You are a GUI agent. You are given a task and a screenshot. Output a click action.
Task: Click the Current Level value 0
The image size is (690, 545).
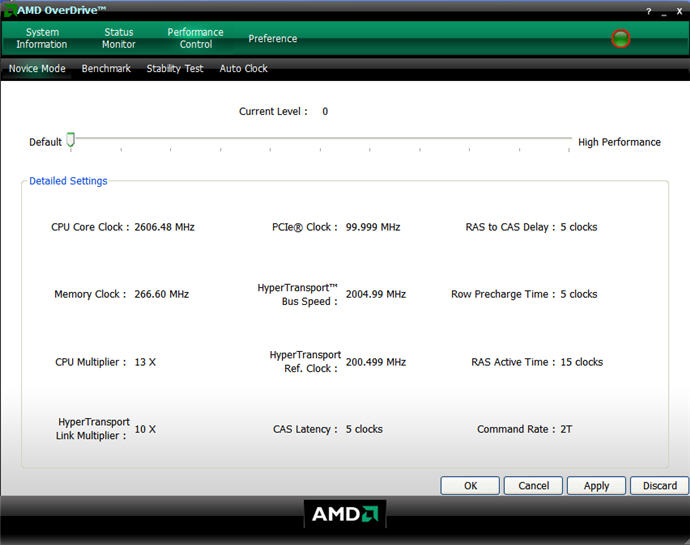[325, 111]
